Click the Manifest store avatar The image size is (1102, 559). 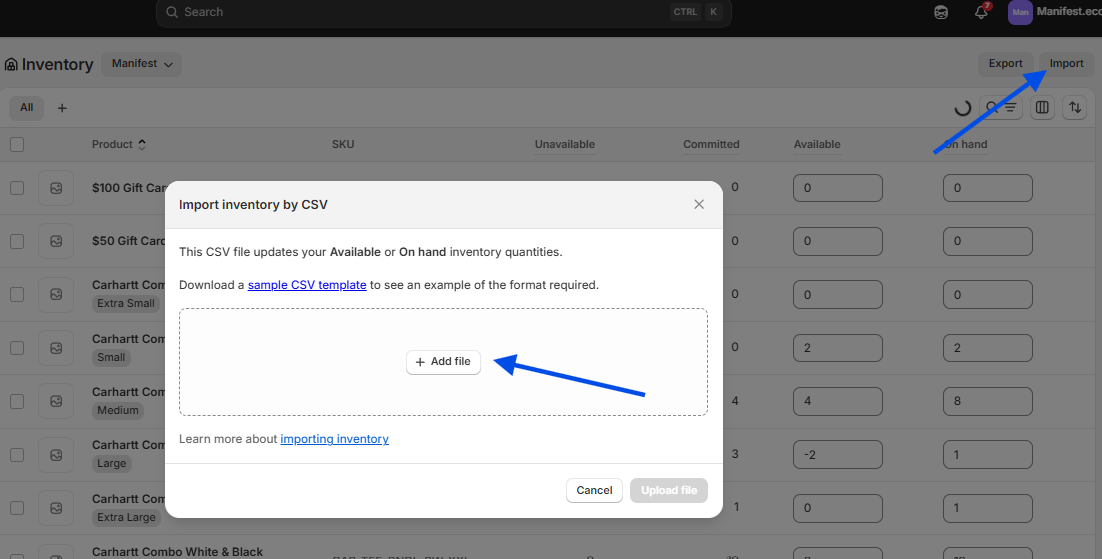tap(1020, 12)
